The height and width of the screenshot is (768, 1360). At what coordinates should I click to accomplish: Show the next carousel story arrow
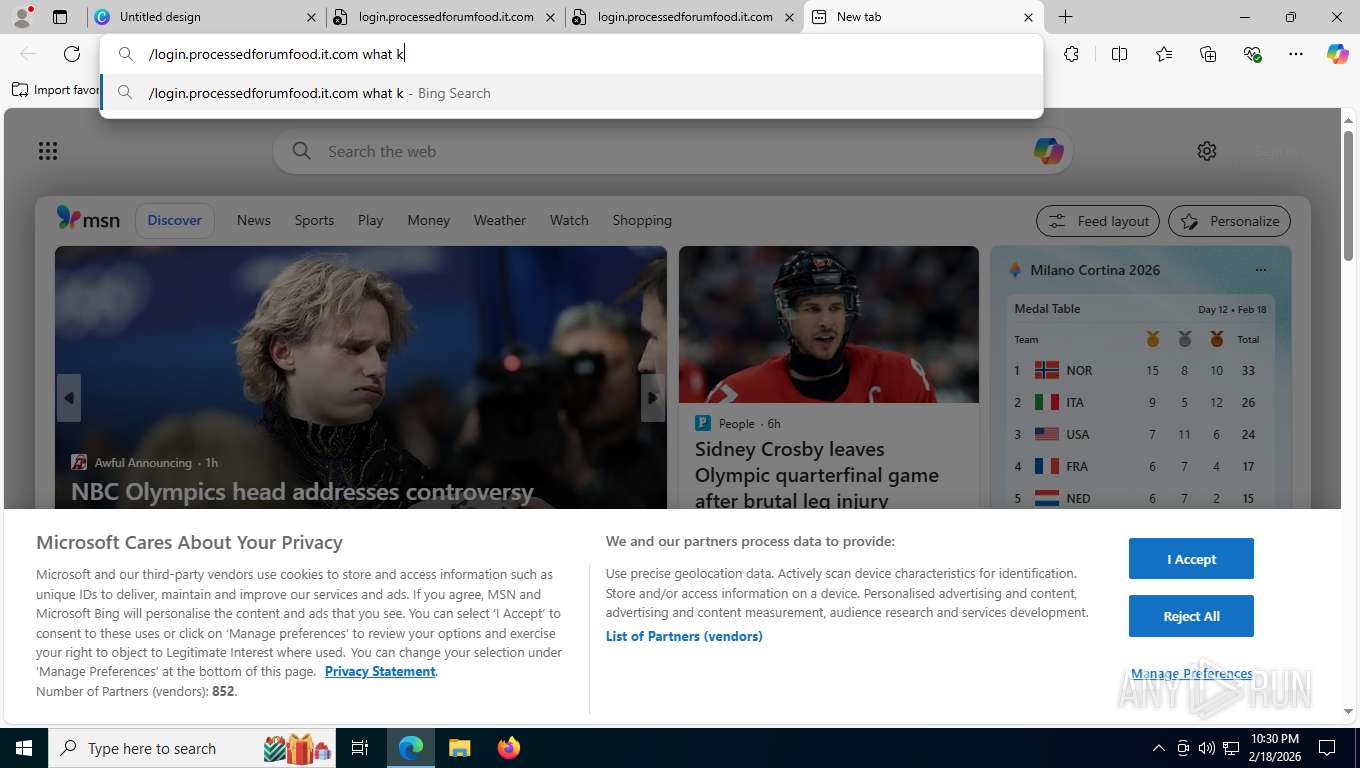[652, 398]
